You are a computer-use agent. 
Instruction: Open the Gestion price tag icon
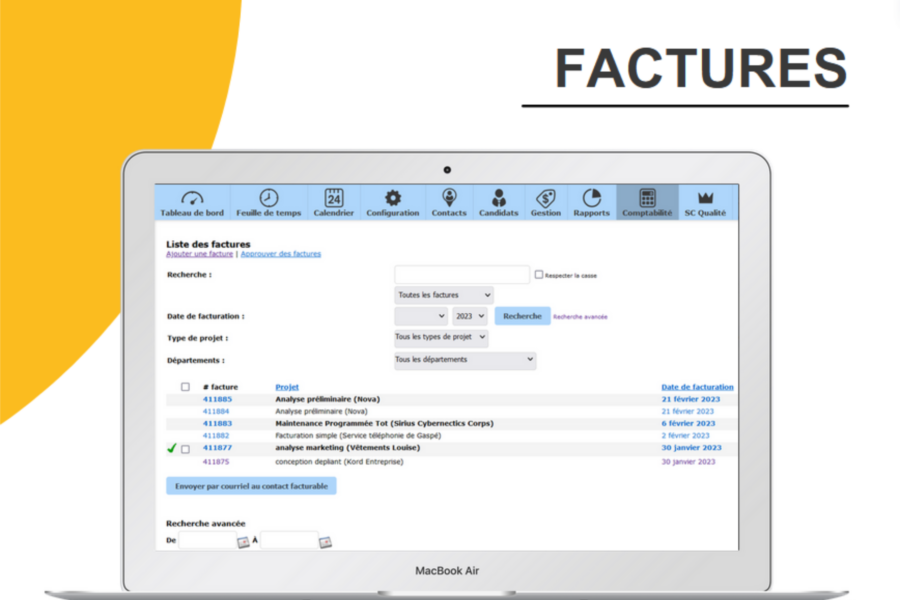point(545,198)
